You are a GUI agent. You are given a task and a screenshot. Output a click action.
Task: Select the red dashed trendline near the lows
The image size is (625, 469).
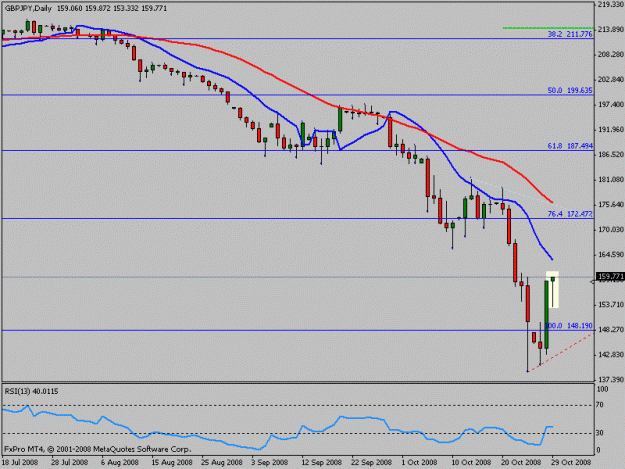(560, 353)
